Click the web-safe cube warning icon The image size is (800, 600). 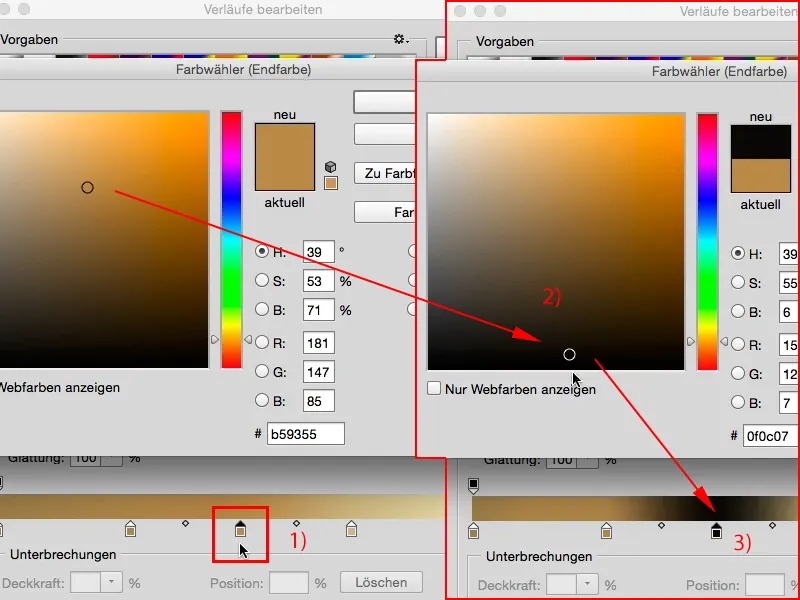pyautogui.click(x=331, y=167)
